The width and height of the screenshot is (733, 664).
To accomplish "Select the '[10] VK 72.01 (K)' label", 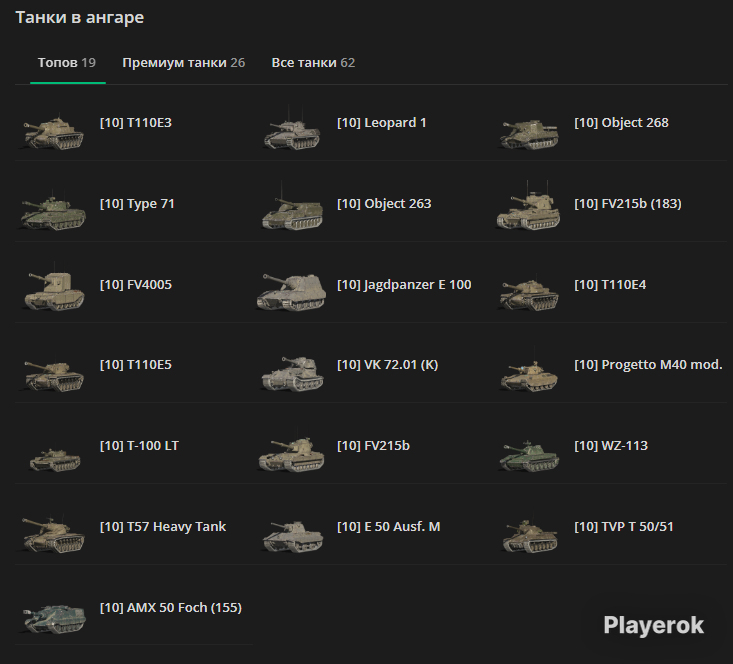I will [388, 365].
